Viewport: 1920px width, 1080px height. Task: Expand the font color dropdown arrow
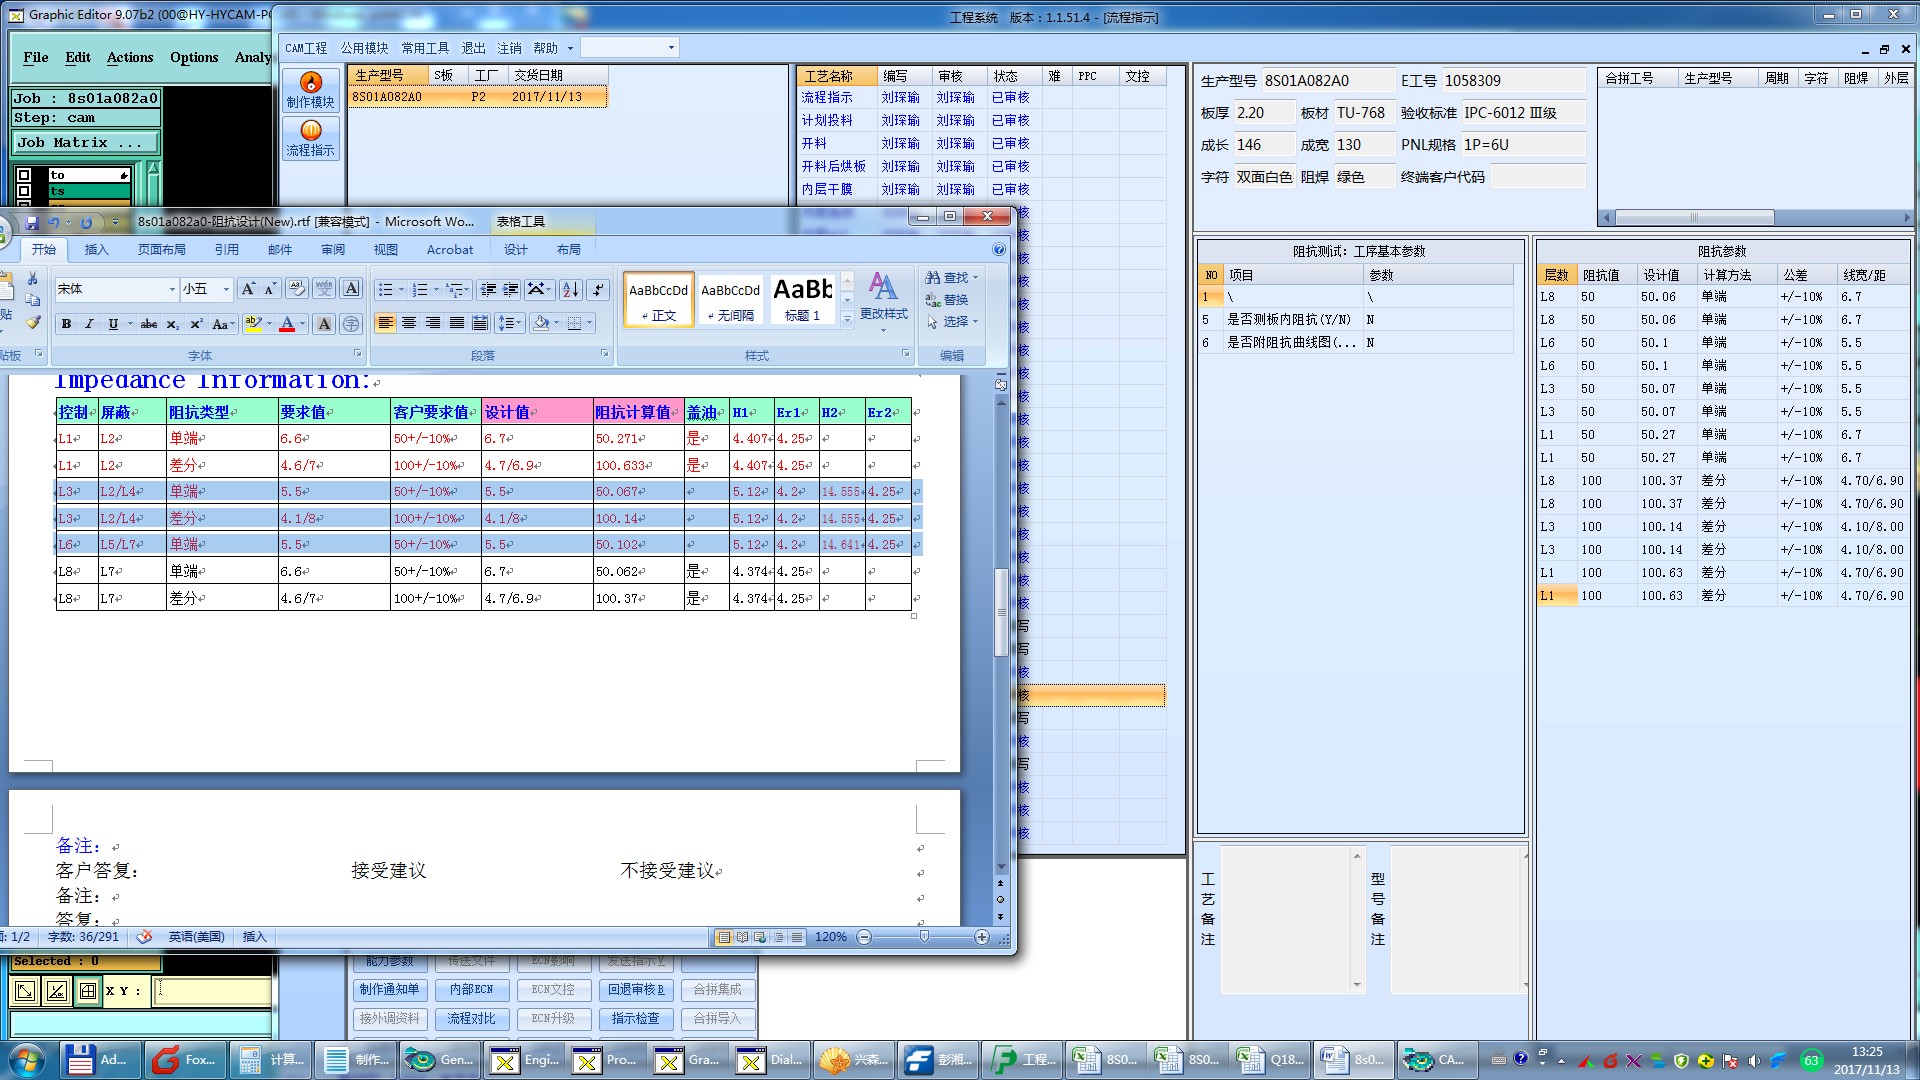pos(303,324)
